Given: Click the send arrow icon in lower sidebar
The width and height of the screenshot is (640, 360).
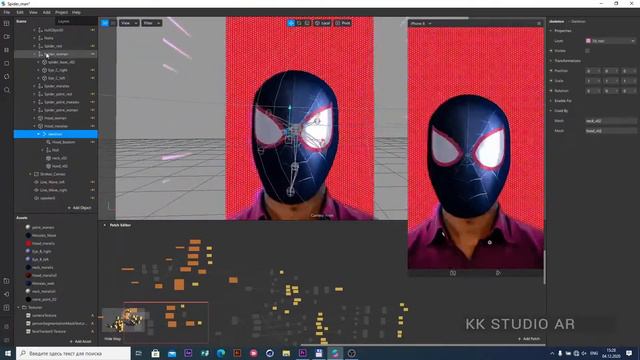Looking at the screenshot, I should pyautogui.click(x=7, y=294).
